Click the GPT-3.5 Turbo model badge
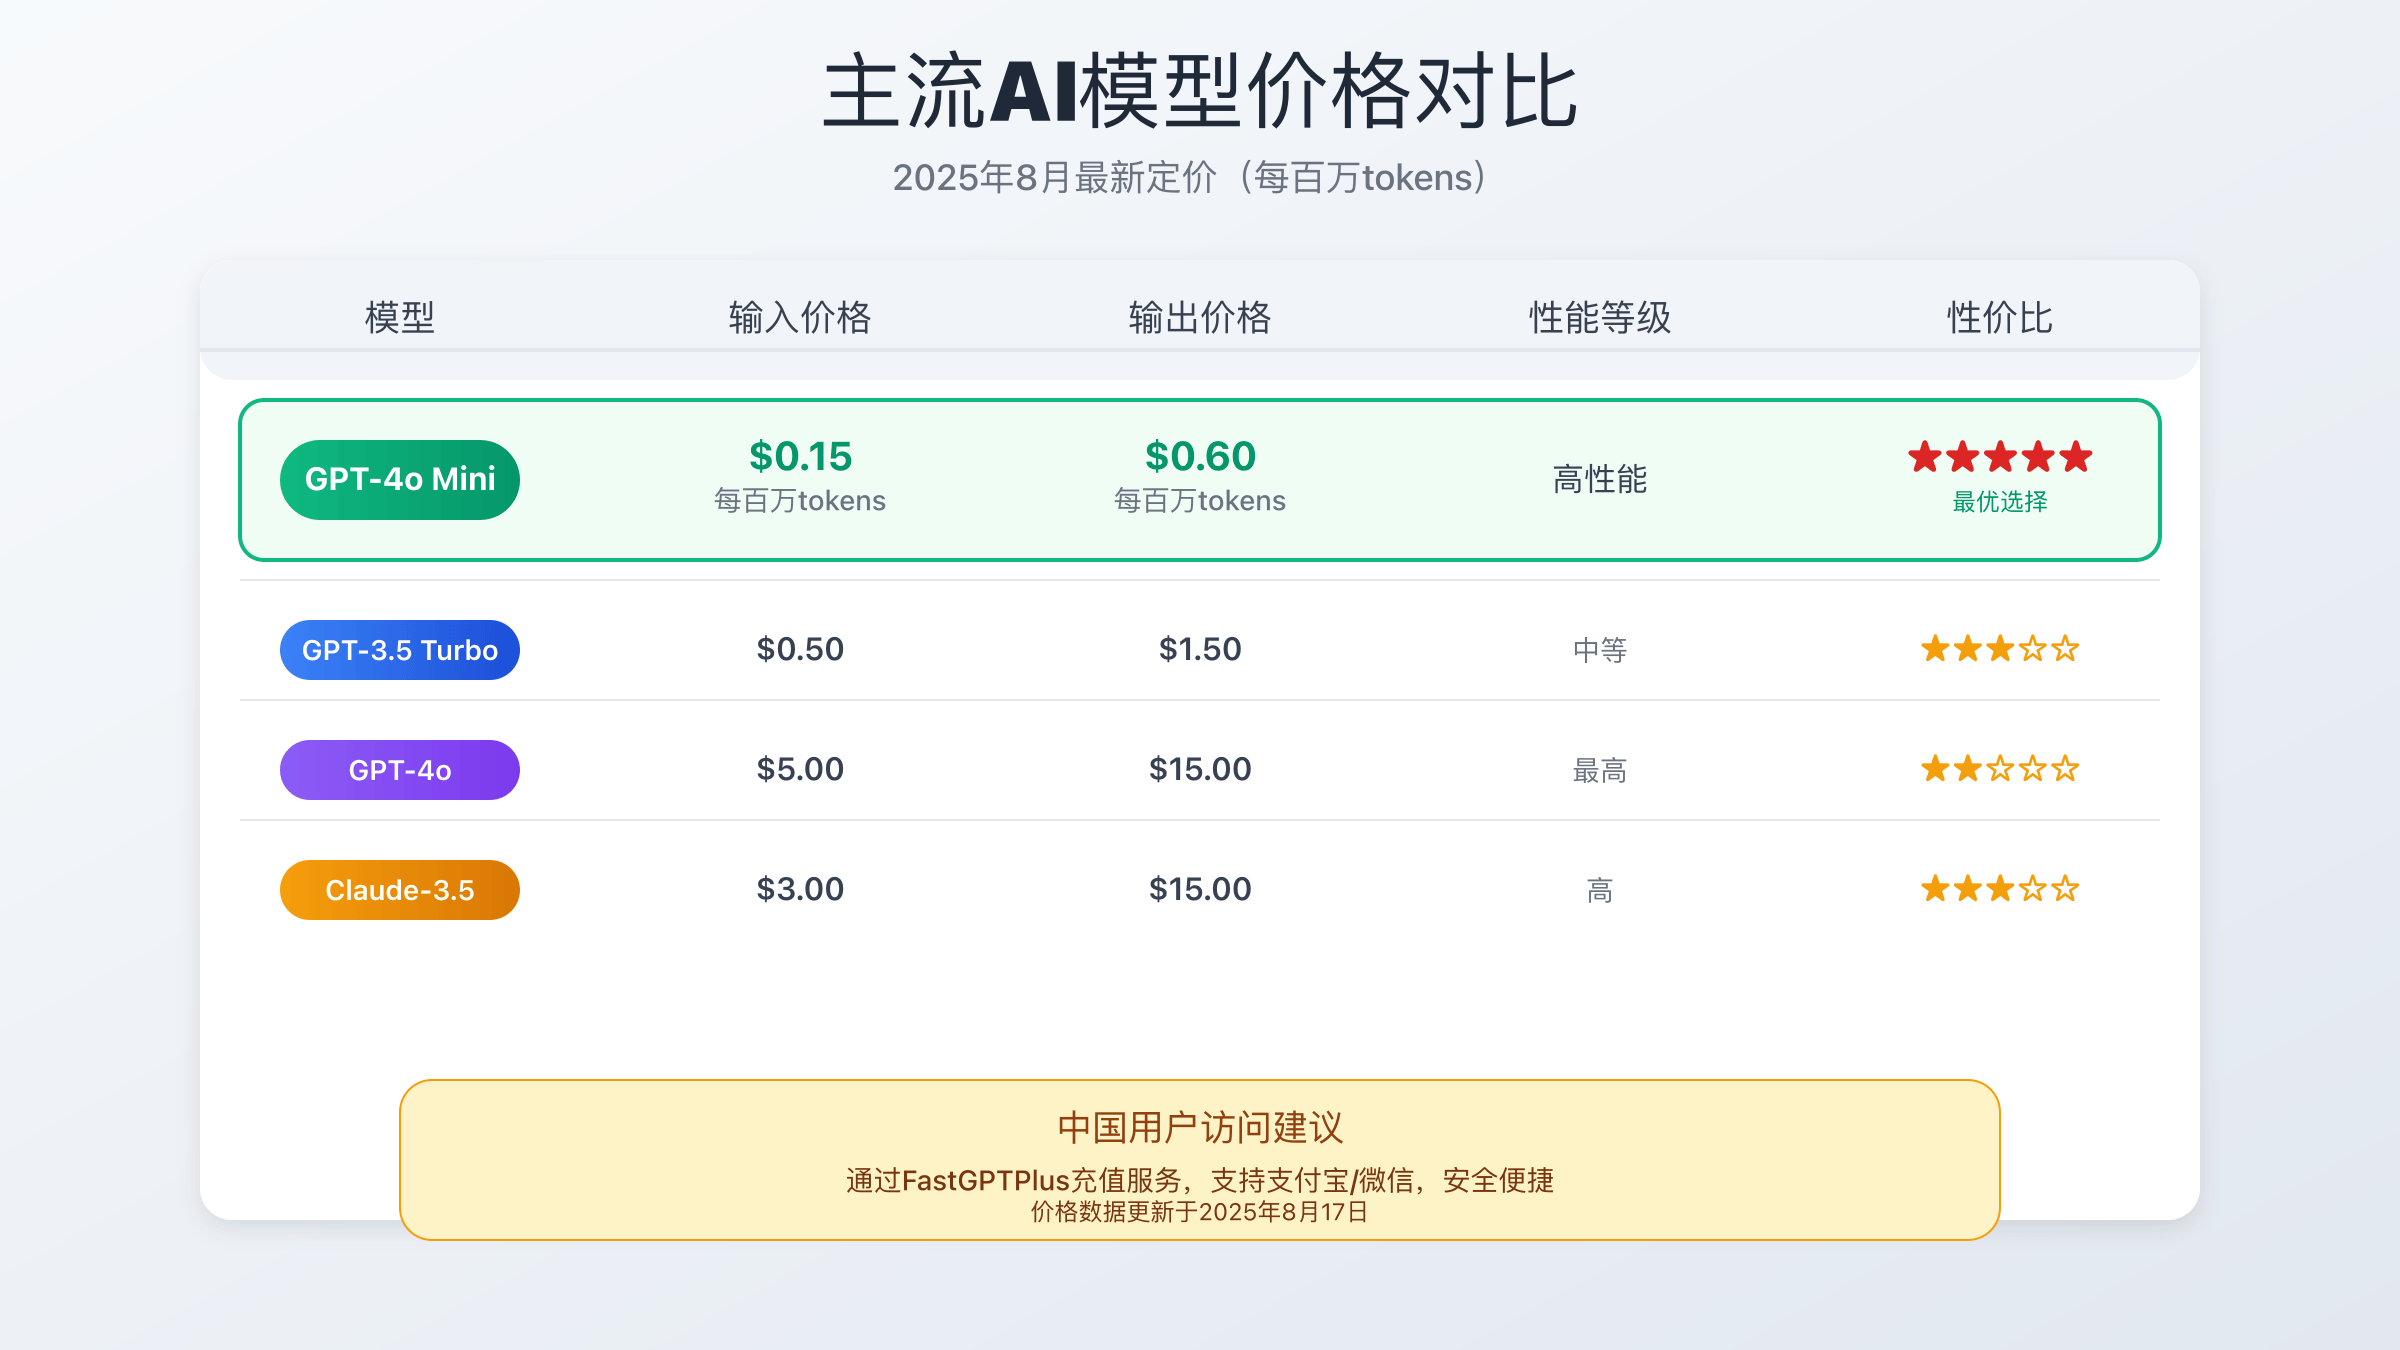Viewport: 2400px width, 1350px height. 400,650
